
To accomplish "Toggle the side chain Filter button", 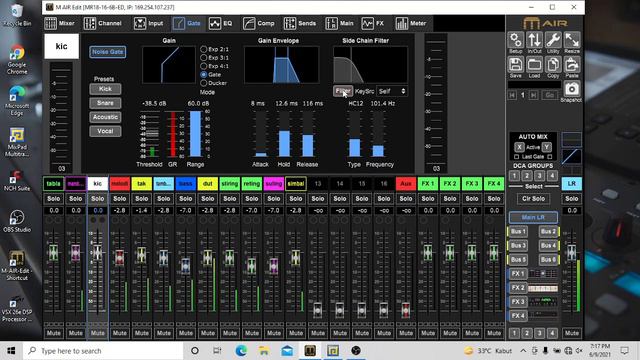I will (x=342, y=91).
